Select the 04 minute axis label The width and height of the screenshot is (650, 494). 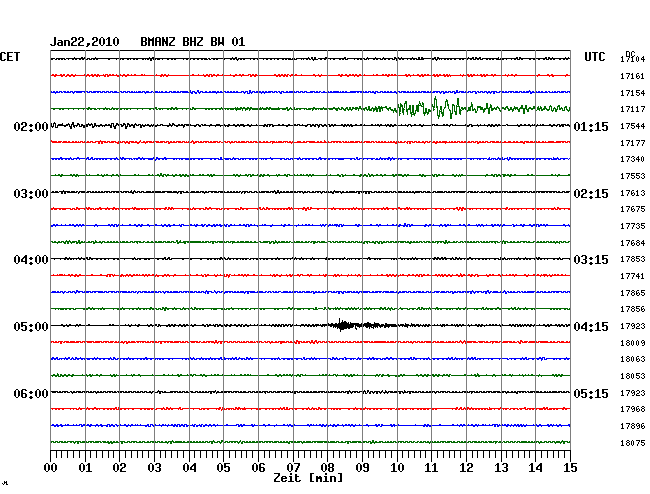(189, 468)
